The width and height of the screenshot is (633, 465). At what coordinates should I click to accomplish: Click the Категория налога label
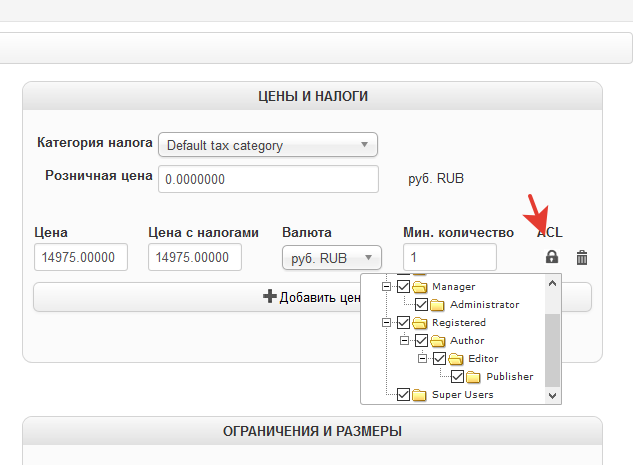pos(94,142)
